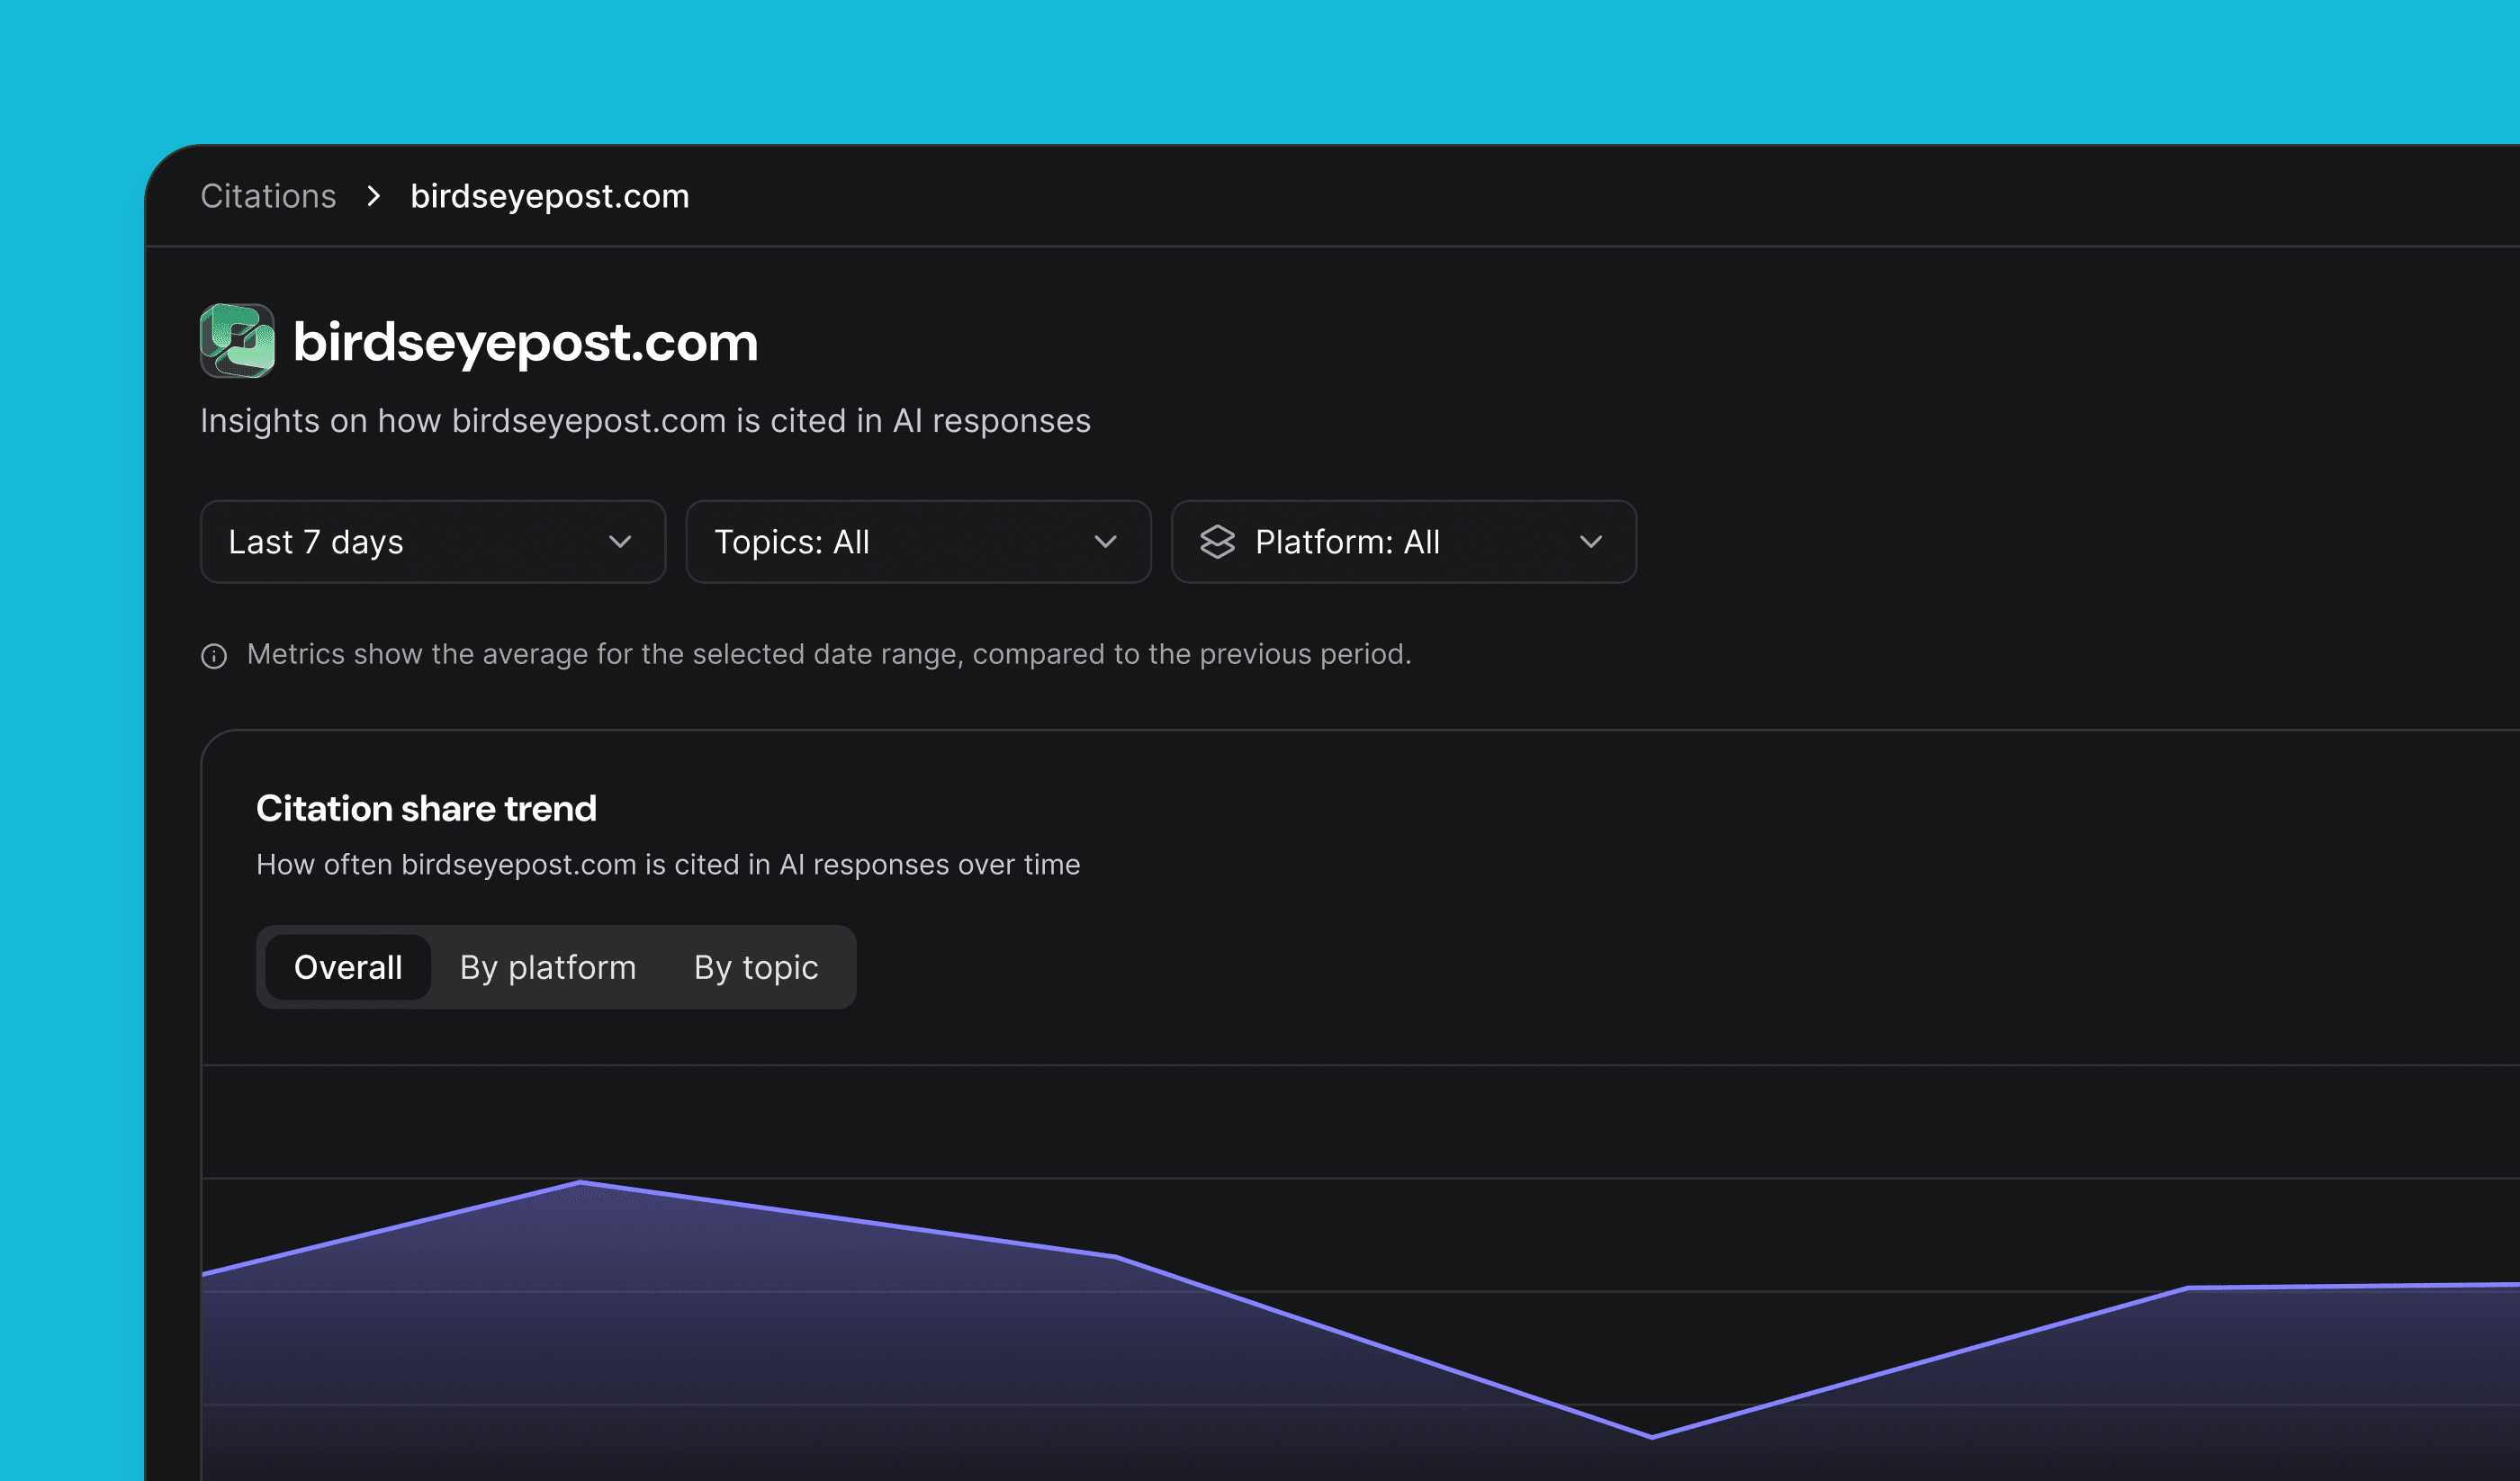
Task: Click the large birdseyepost.com page heading
Action: 525,342
